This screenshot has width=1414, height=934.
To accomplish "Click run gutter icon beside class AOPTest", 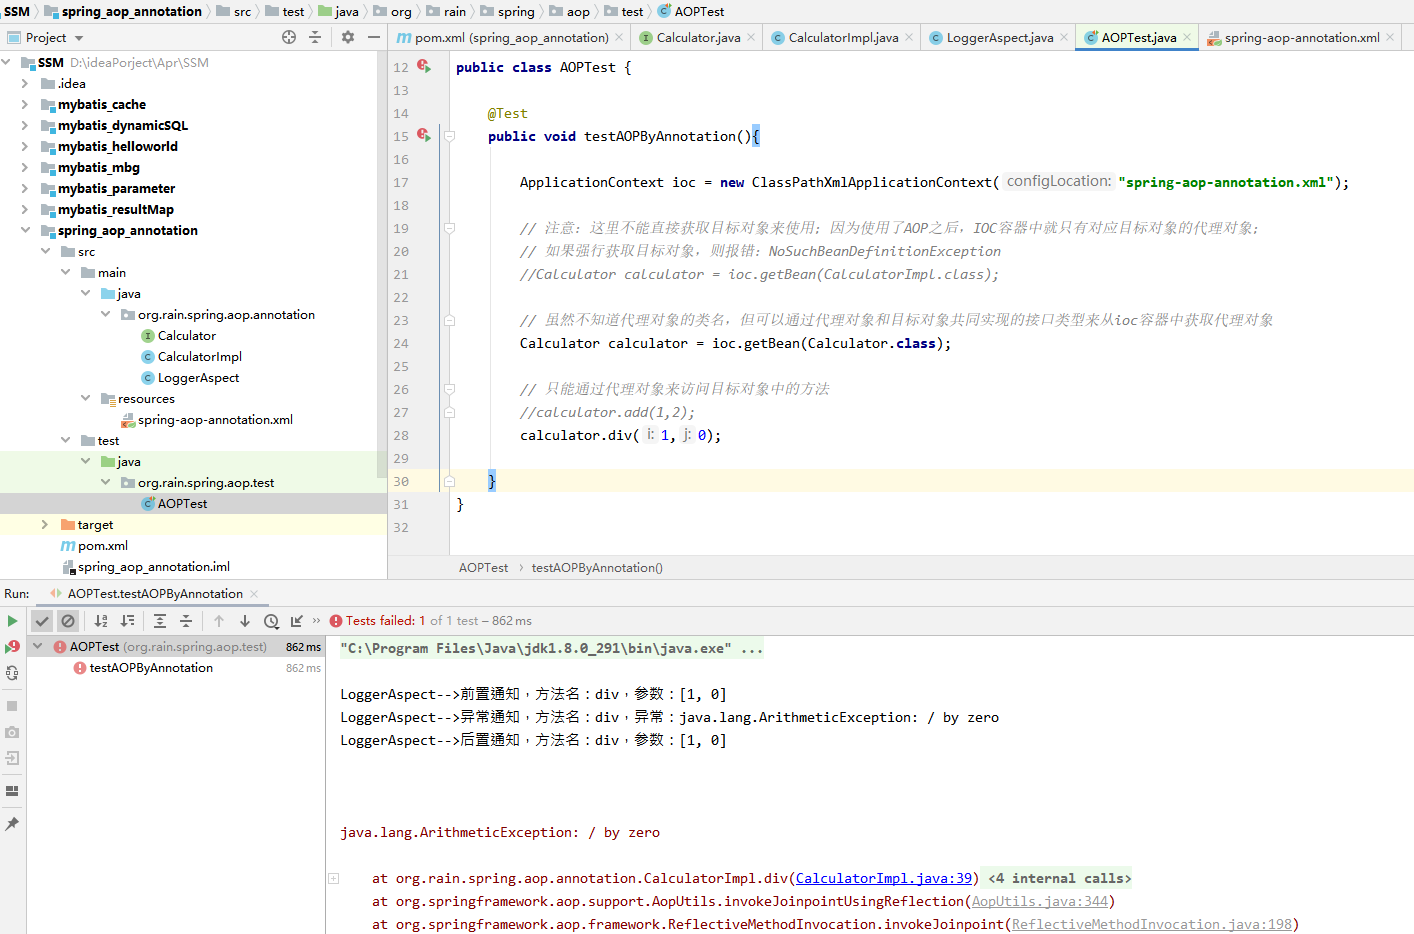I will 424,66.
